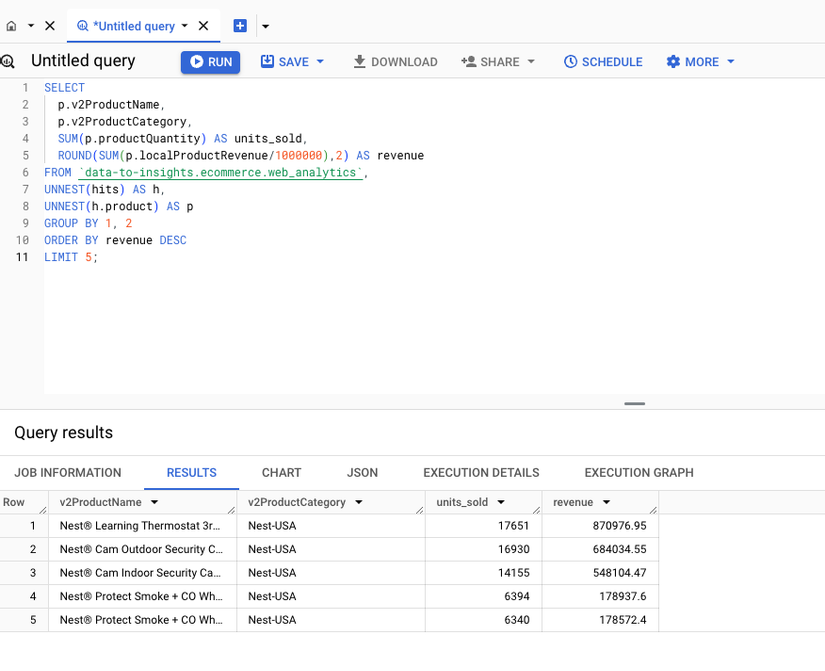Run the SQL query
This screenshot has width=825, height=671.
[x=210, y=62]
